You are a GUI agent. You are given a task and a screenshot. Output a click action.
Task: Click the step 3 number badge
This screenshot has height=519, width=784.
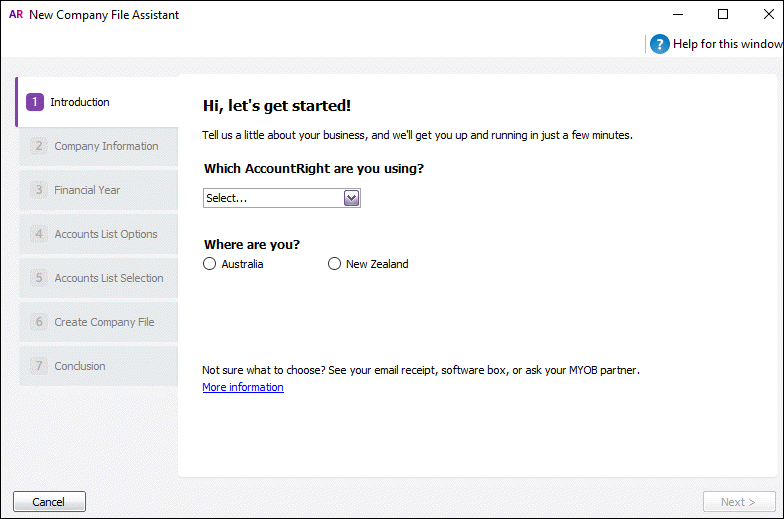39,190
